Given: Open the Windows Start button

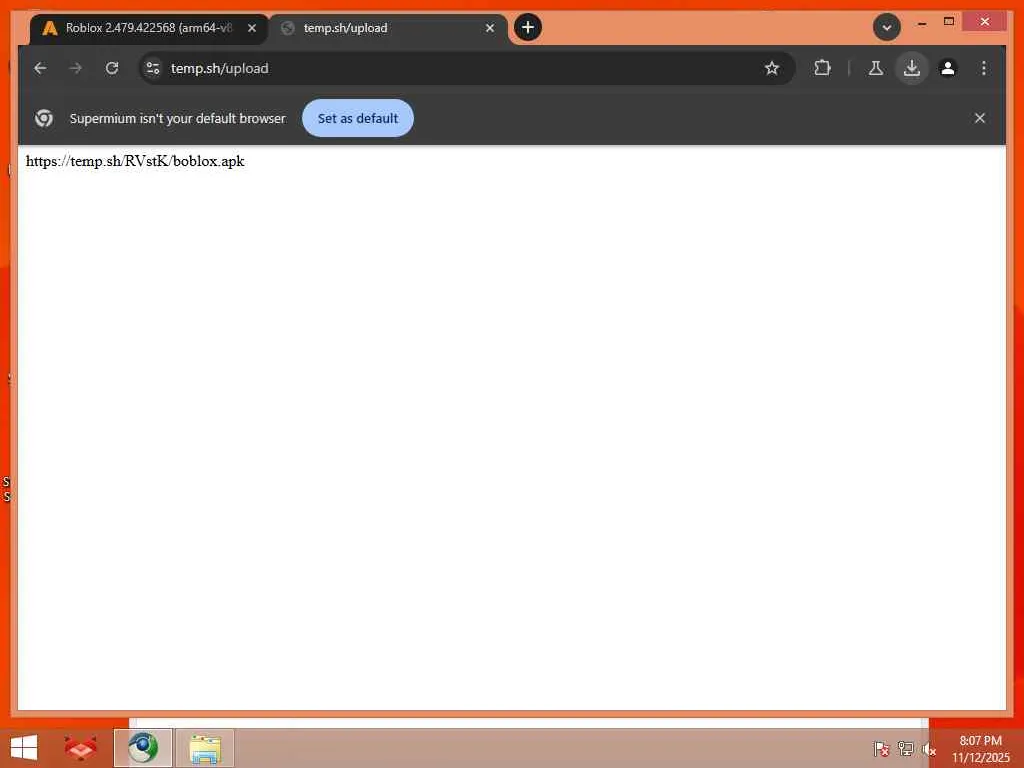Looking at the screenshot, I should 24,748.
